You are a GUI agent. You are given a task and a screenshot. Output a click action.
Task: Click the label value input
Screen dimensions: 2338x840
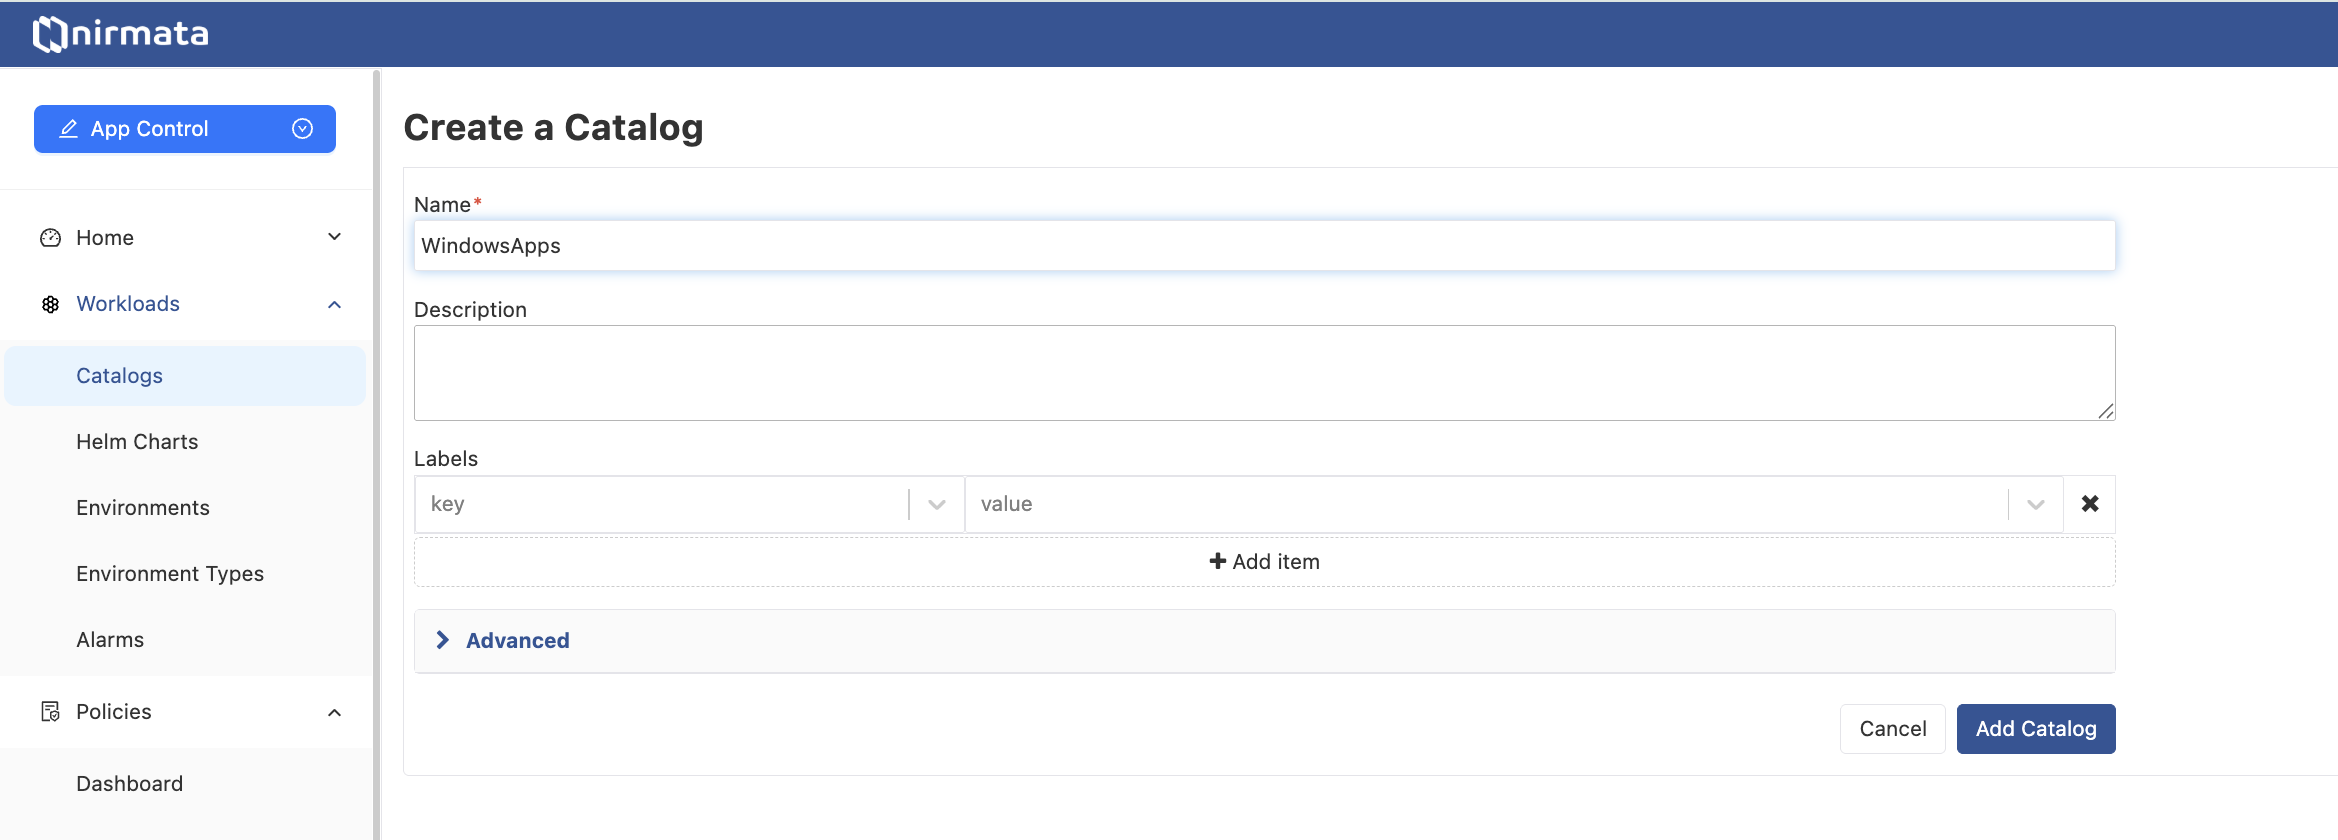tap(1486, 504)
